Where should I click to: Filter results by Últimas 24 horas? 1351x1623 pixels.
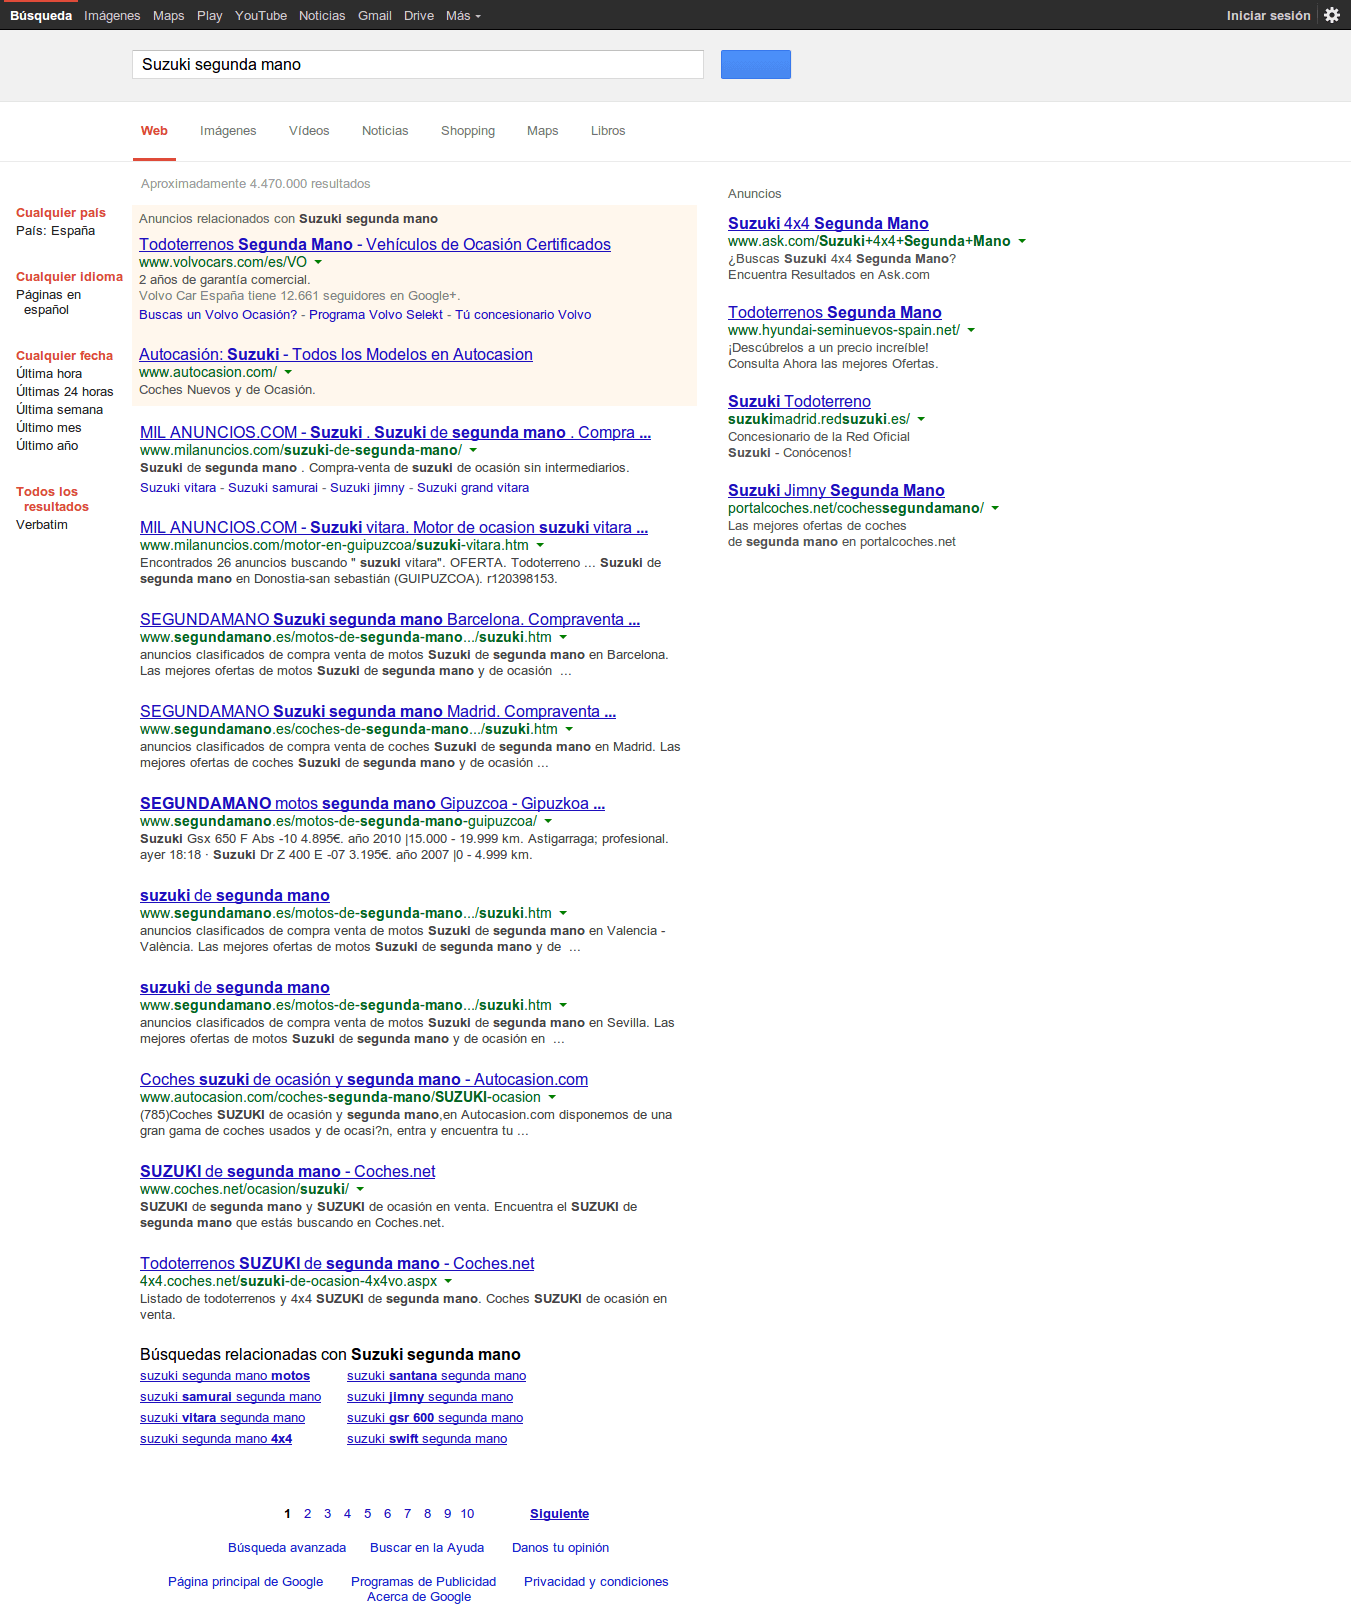[x=64, y=392]
